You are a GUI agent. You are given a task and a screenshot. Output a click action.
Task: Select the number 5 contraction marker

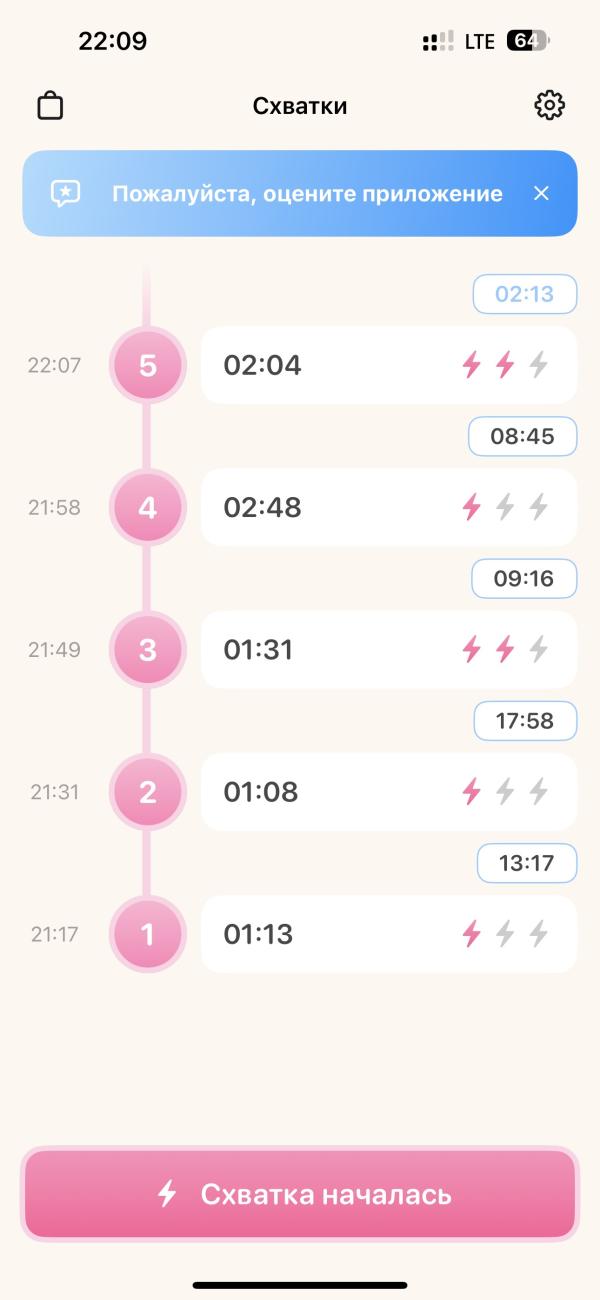click(148, 365)
